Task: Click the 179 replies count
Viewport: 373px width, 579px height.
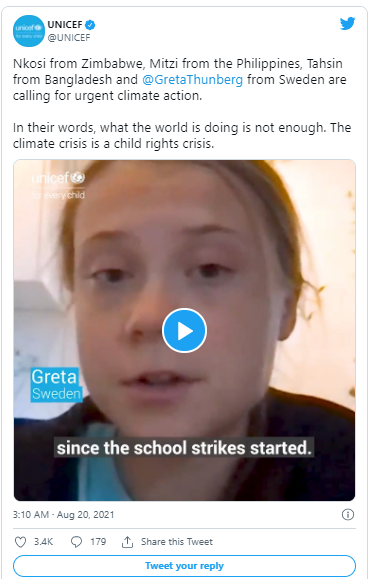Action: (98, 542)
